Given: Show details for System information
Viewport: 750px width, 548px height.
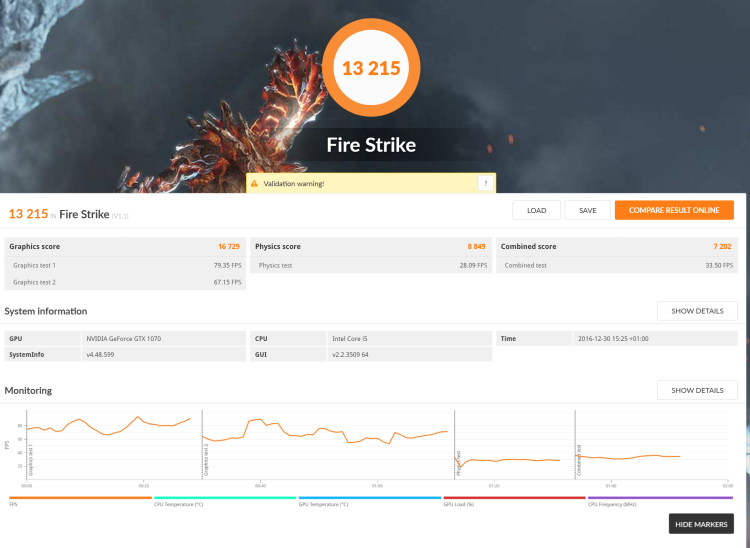Looking at the screenshot, I should (x=697, y=311).
